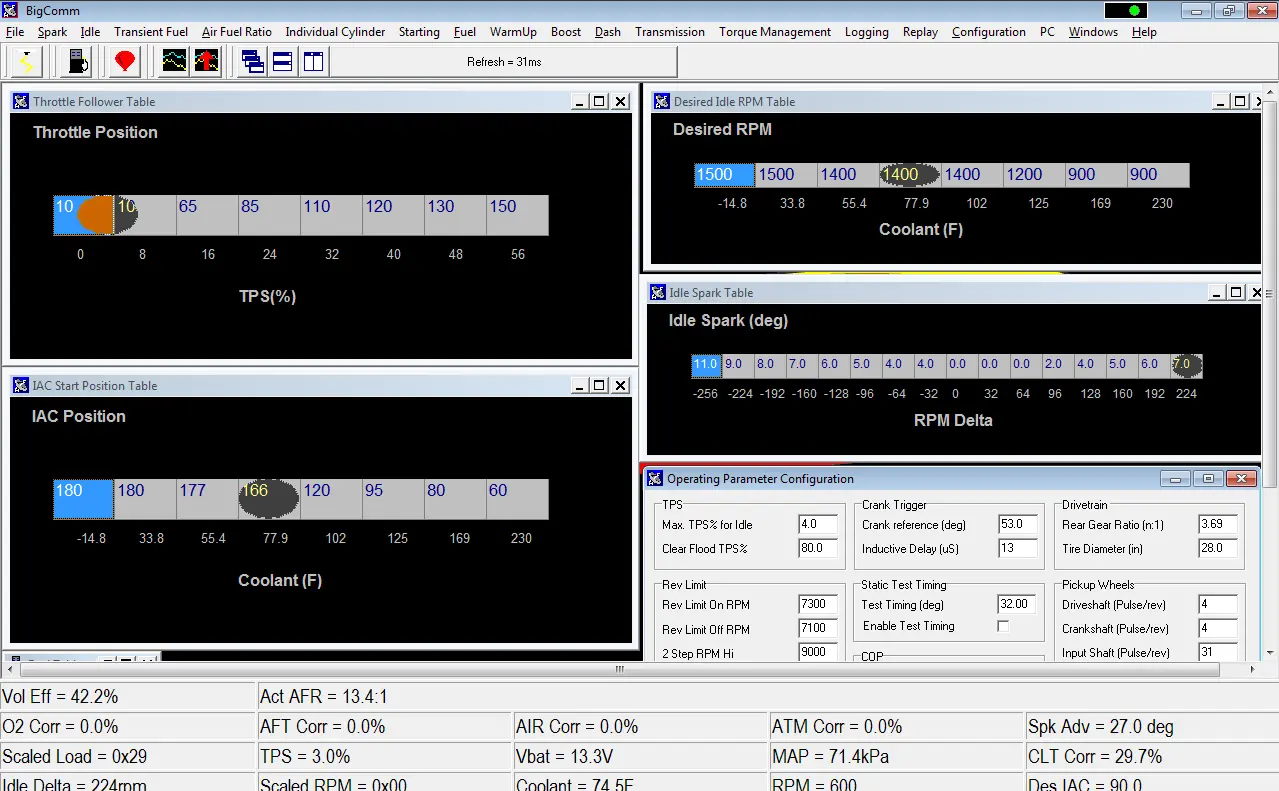Viewport: 1279px width, 791px height.
Task: Enable the Test Timing checkbox
Action: coord(1003,626)
